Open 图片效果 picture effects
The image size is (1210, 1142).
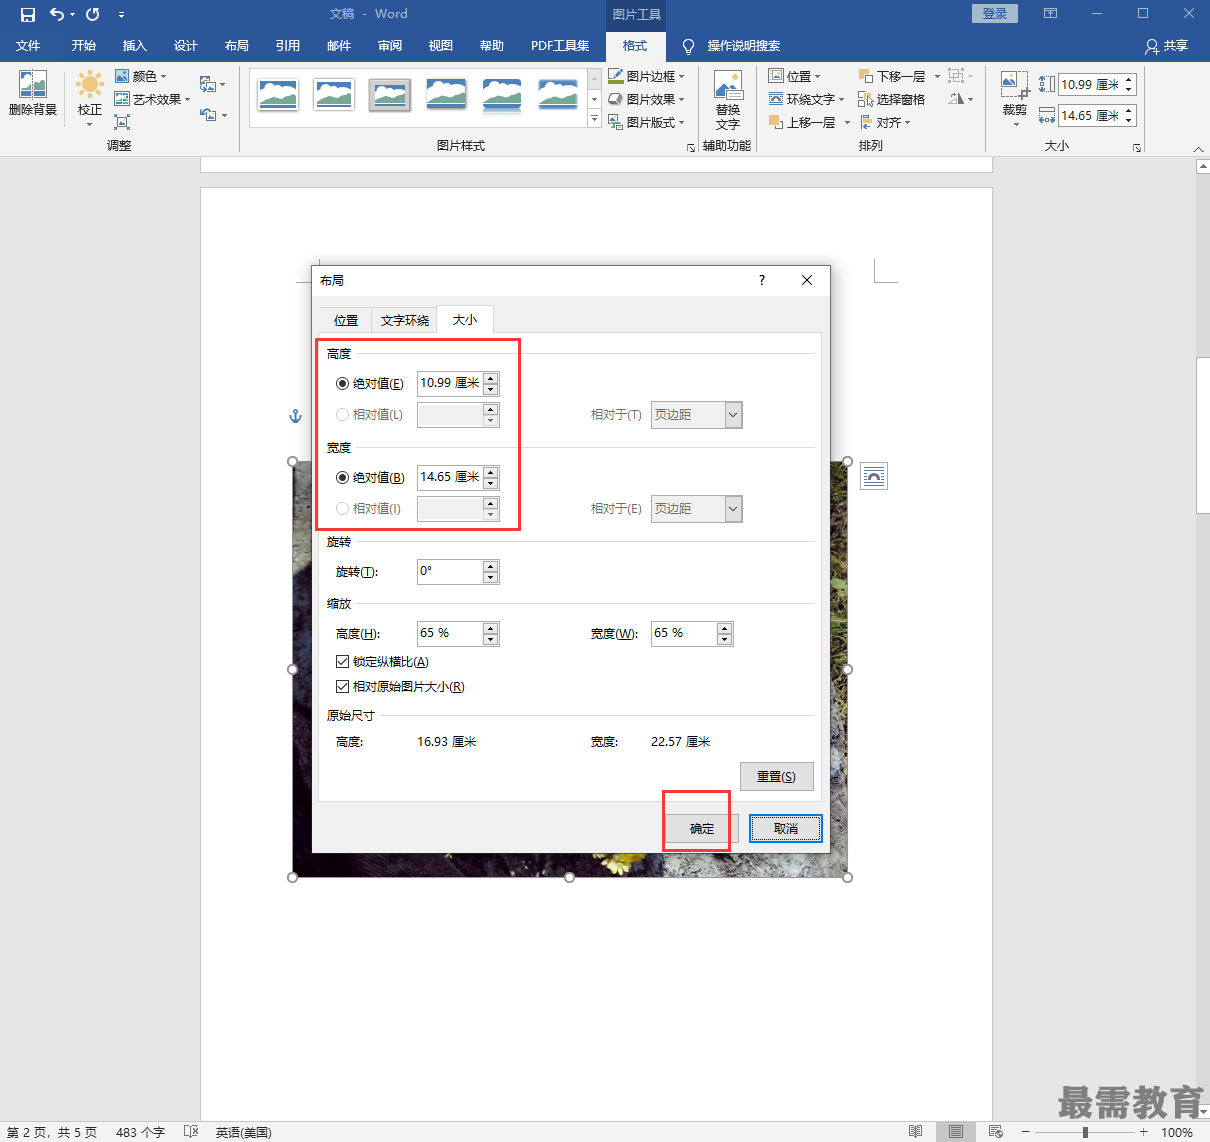[x=647, y=99]
